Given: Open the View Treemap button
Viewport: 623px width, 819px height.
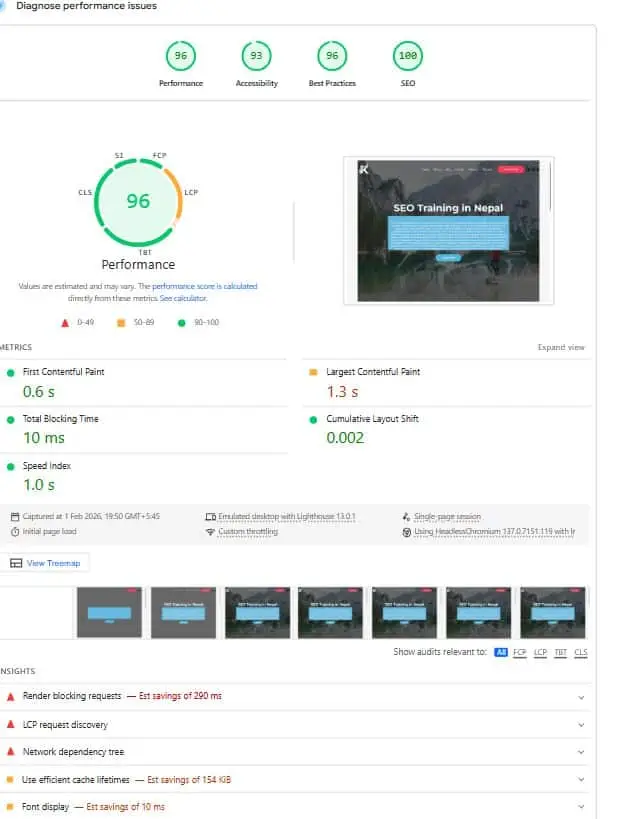Looking at the screenshot, I should click(44, 563).
